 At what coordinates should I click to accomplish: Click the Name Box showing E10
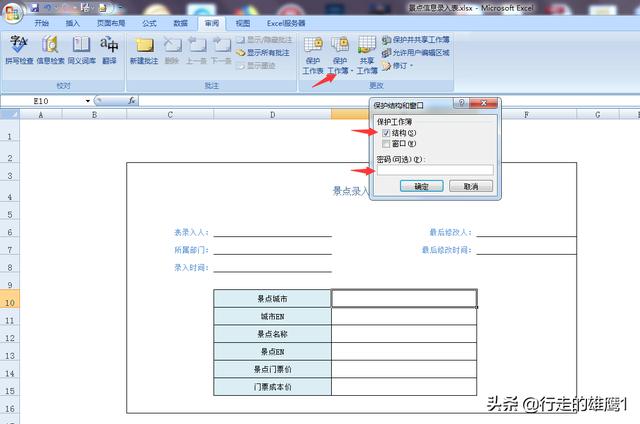coord(43,101)
